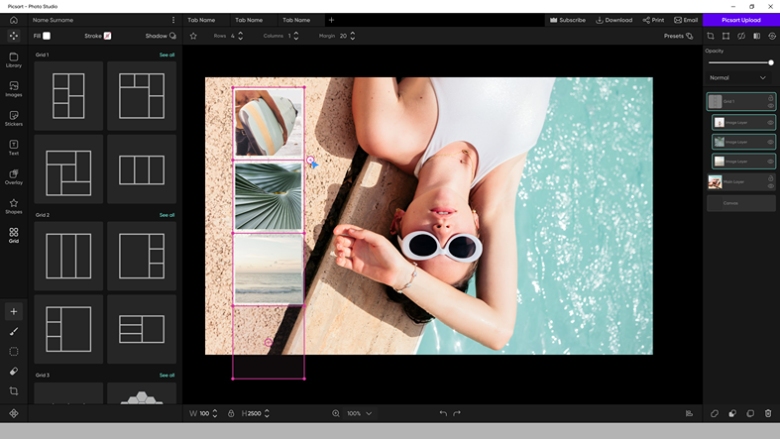Open the Normal blend mode dropdown
This screenshot has height=439, width=780.
[739, 77]
